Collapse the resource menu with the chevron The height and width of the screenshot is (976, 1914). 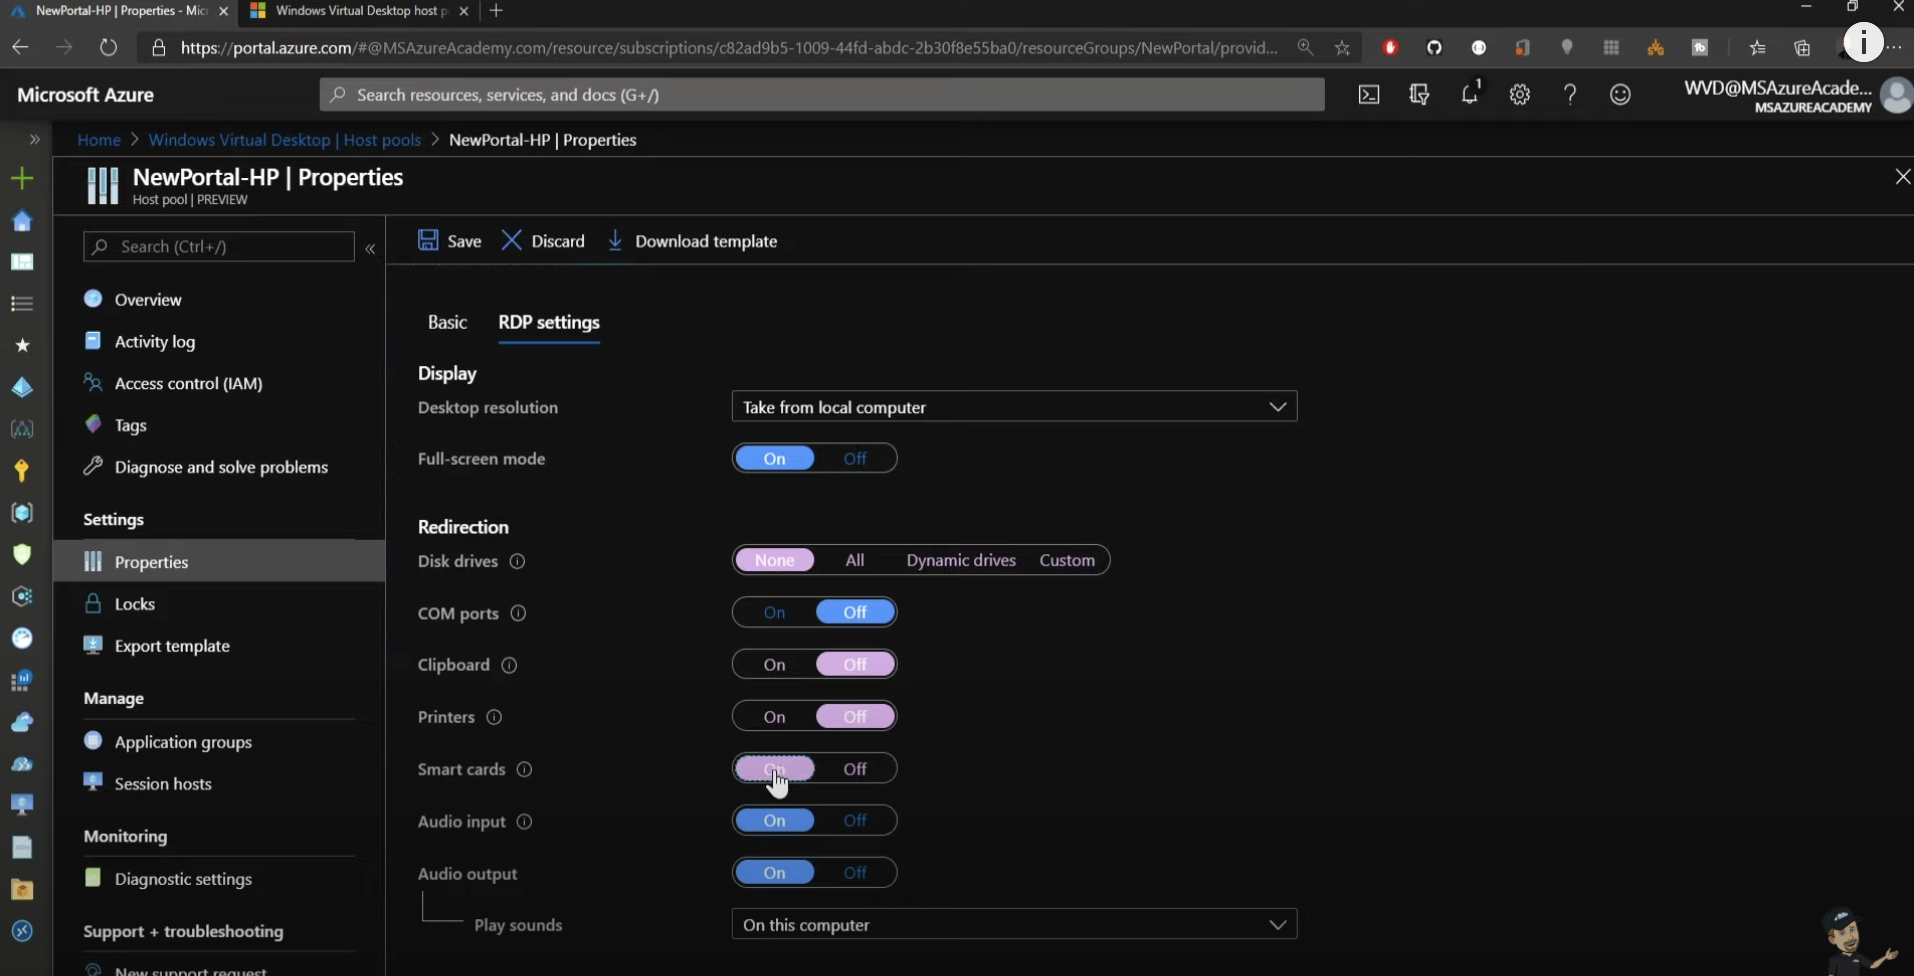tap(370, 248)
